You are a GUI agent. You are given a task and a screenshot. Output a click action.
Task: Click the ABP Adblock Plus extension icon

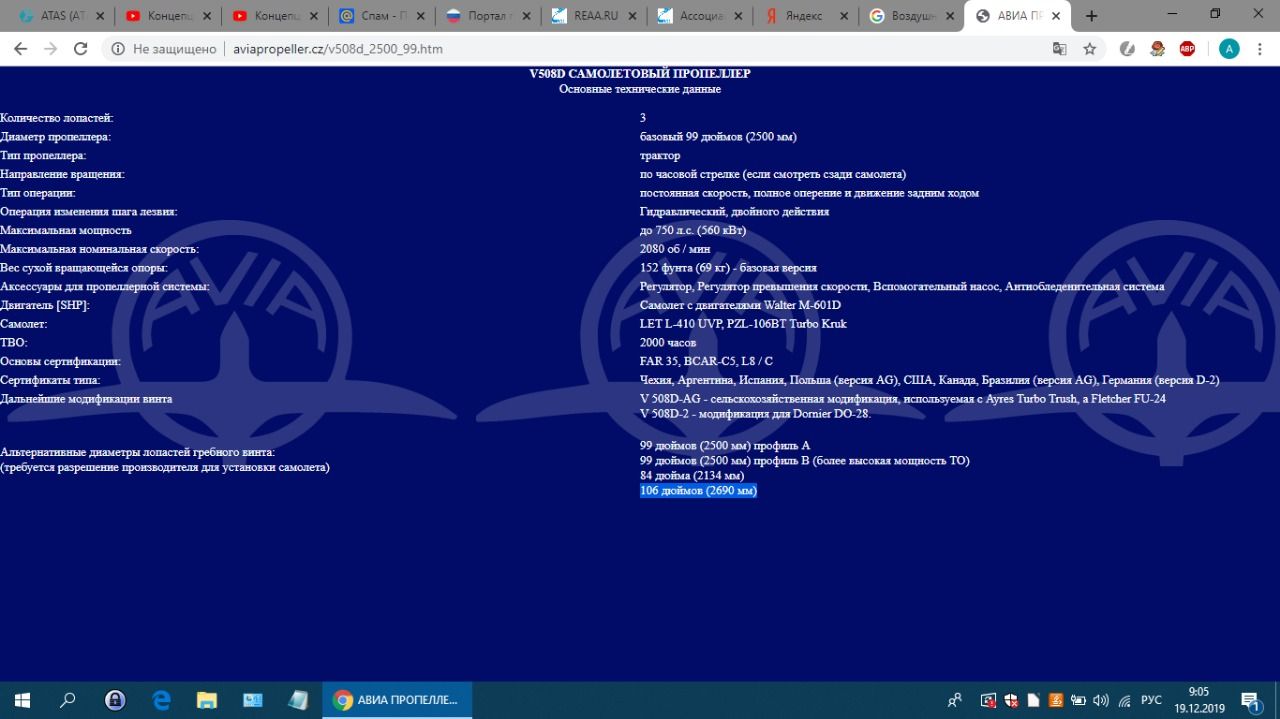[1187, 49]
